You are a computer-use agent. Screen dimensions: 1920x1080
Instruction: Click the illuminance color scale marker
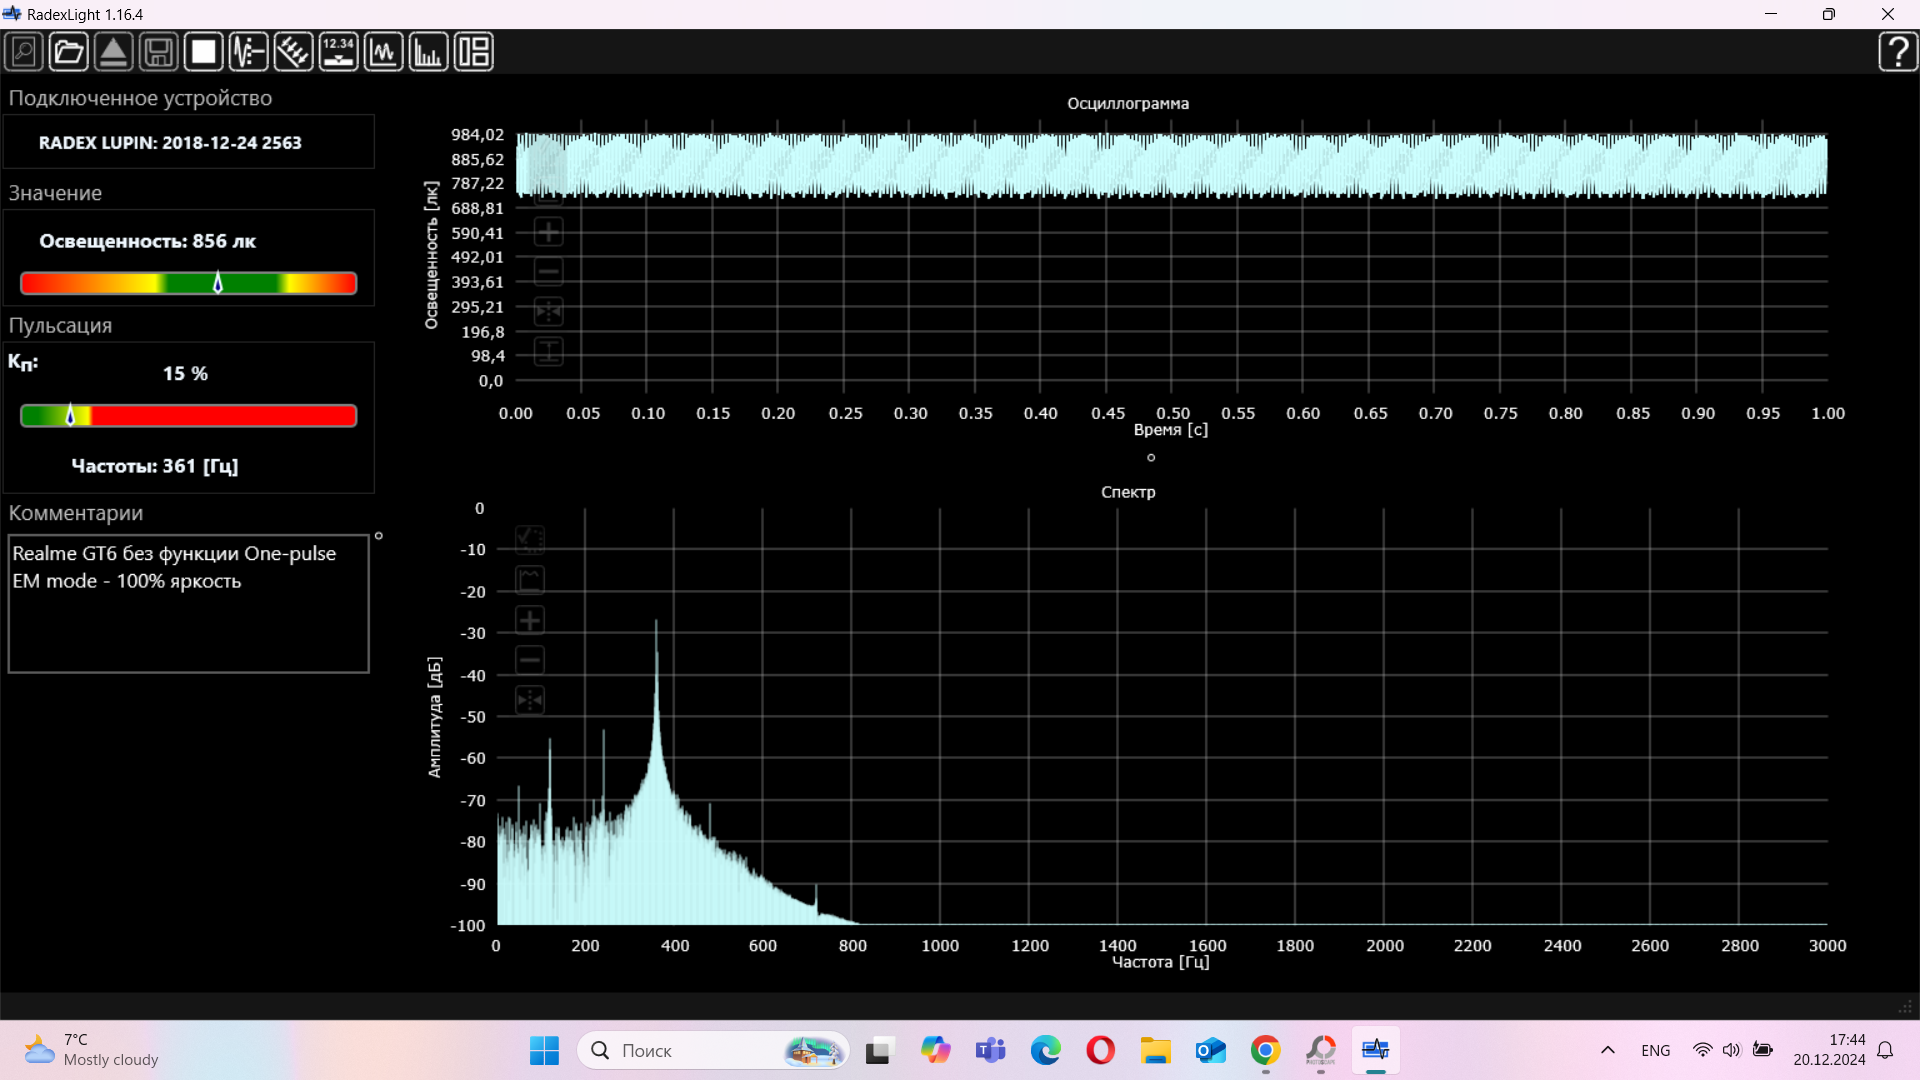tap(218, 283)
